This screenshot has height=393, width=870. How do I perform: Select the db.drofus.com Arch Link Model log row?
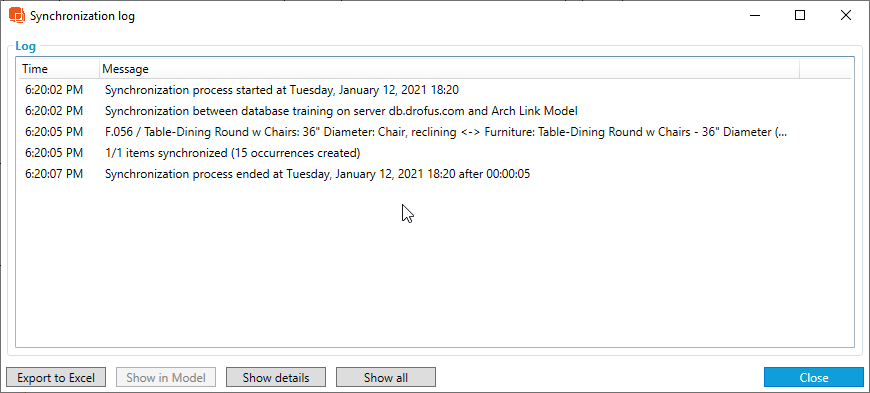(x=434, y=111)
